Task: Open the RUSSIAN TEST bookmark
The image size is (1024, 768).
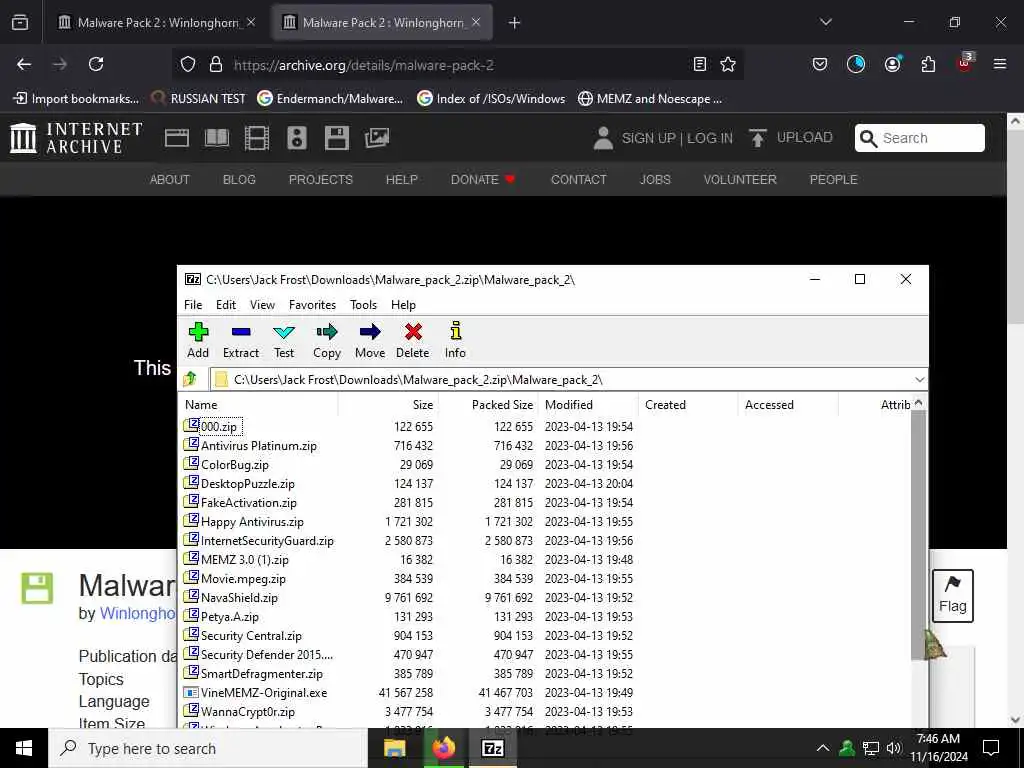Action: pos(199,99)
